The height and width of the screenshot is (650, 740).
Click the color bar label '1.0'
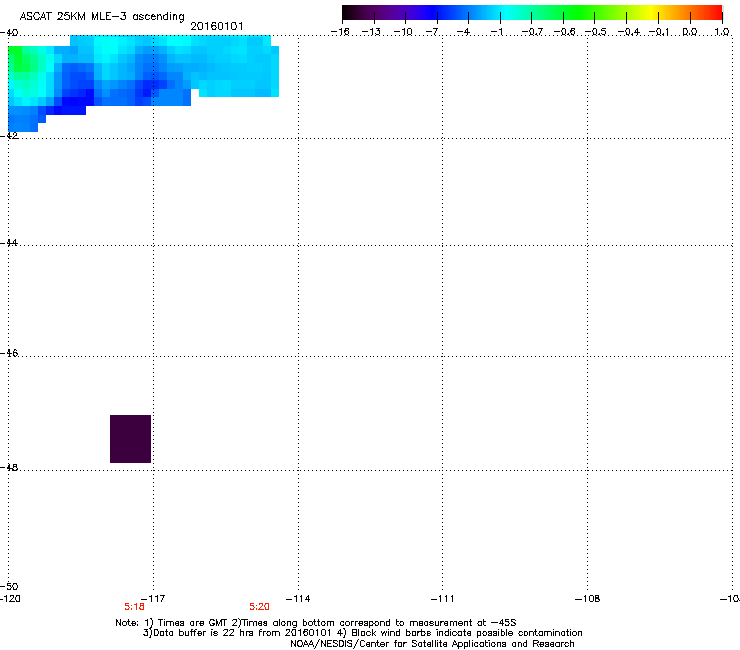(722, 32)
